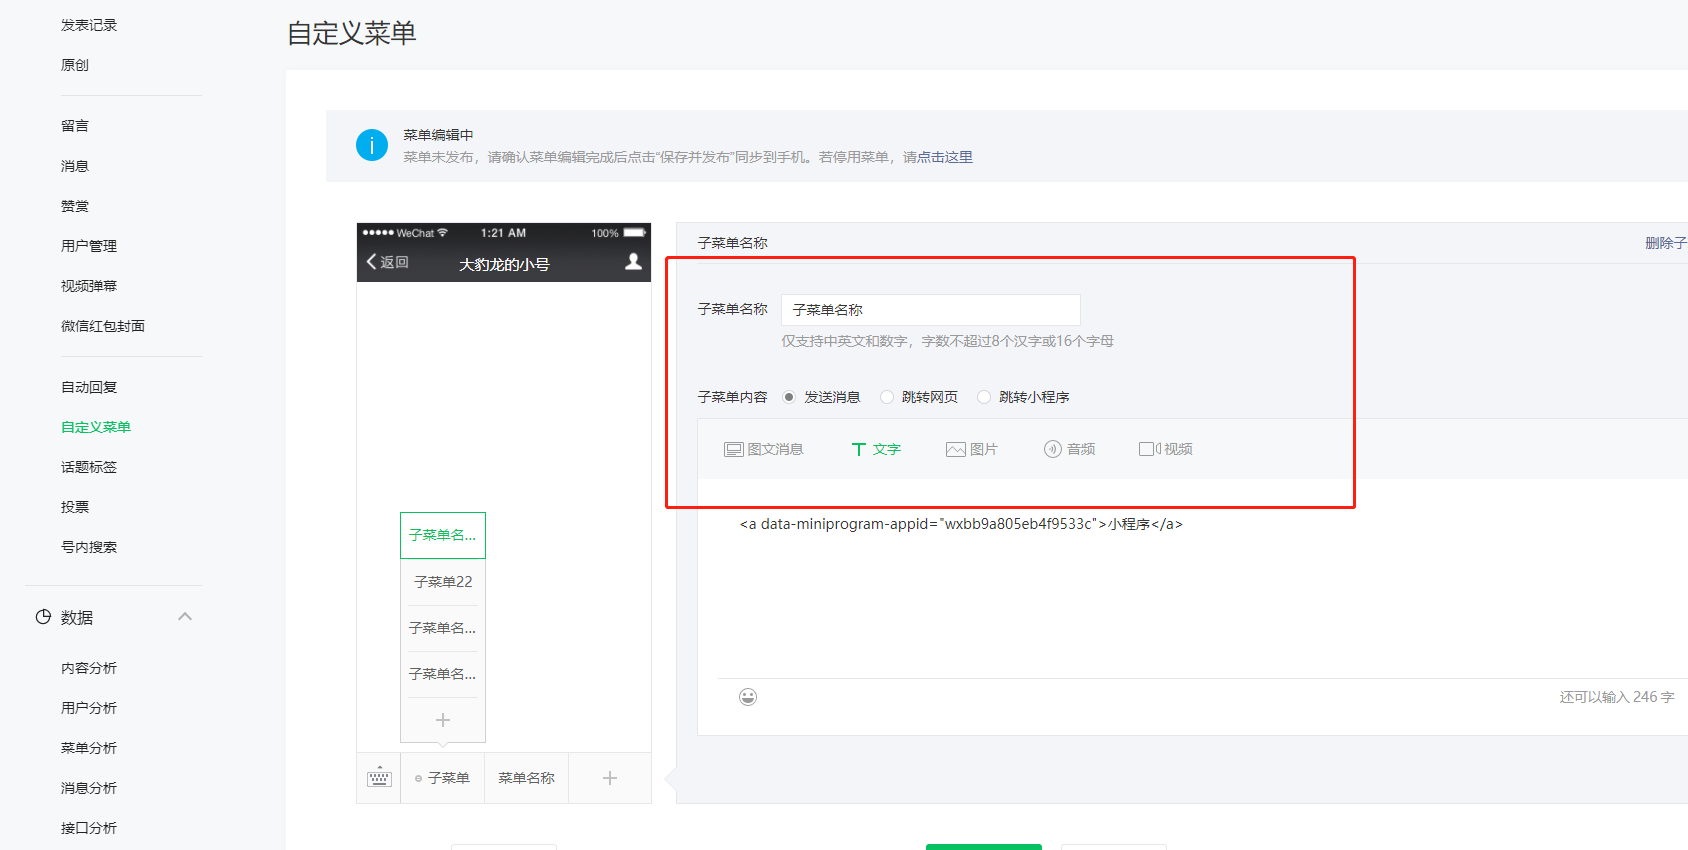Image resolution: width=1688 pixels, height=850 pixels.
Task: Open 原创 in the sidebar
Action: [75, 65]
